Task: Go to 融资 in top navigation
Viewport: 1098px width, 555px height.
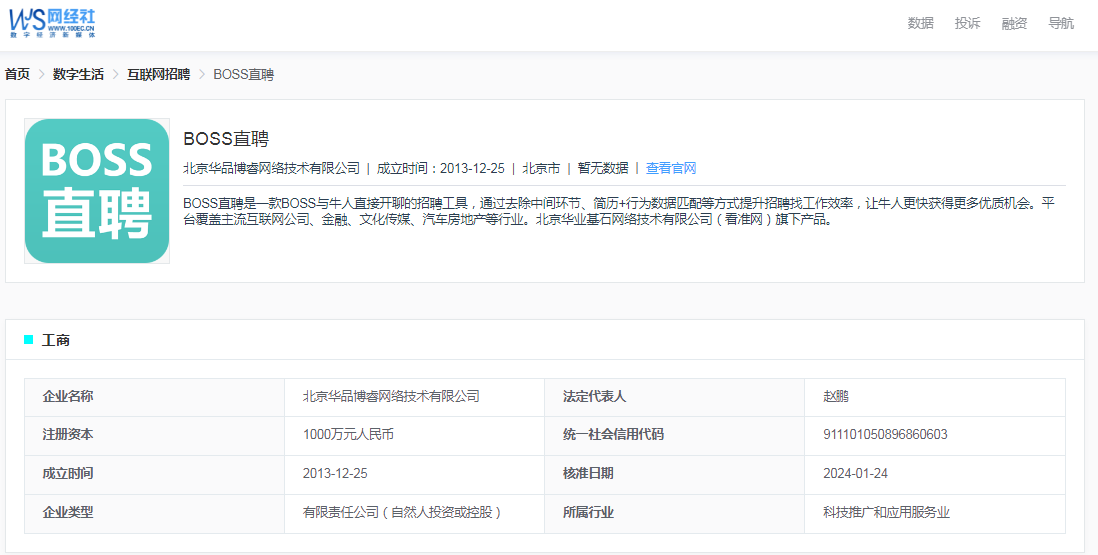Action: tap(1014, 23)
